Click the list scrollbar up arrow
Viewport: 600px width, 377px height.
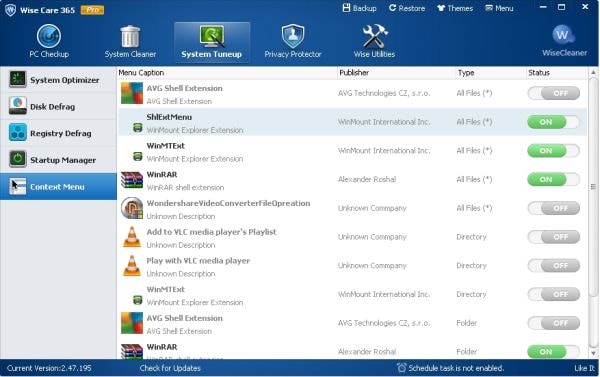pos(593,72)
